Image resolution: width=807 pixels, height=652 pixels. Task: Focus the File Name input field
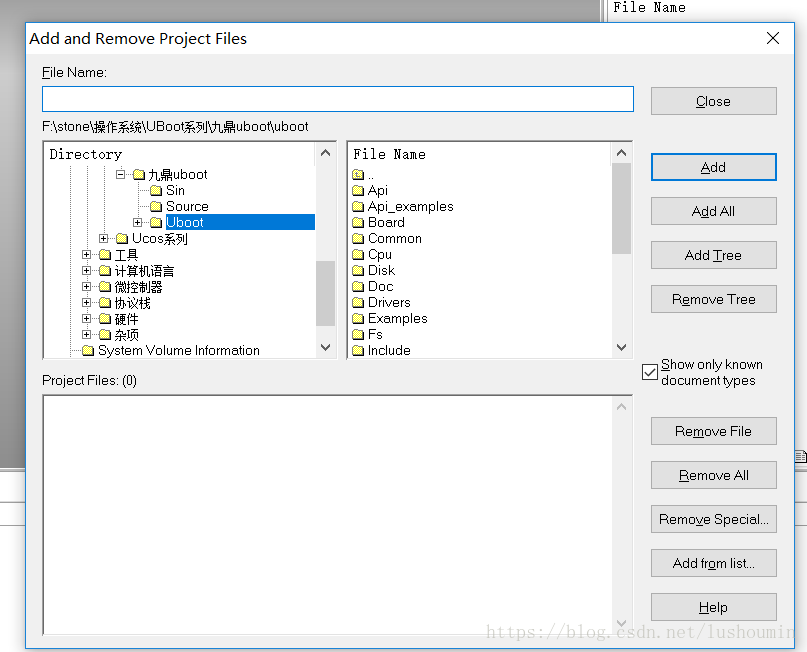[x=338, y=99]
